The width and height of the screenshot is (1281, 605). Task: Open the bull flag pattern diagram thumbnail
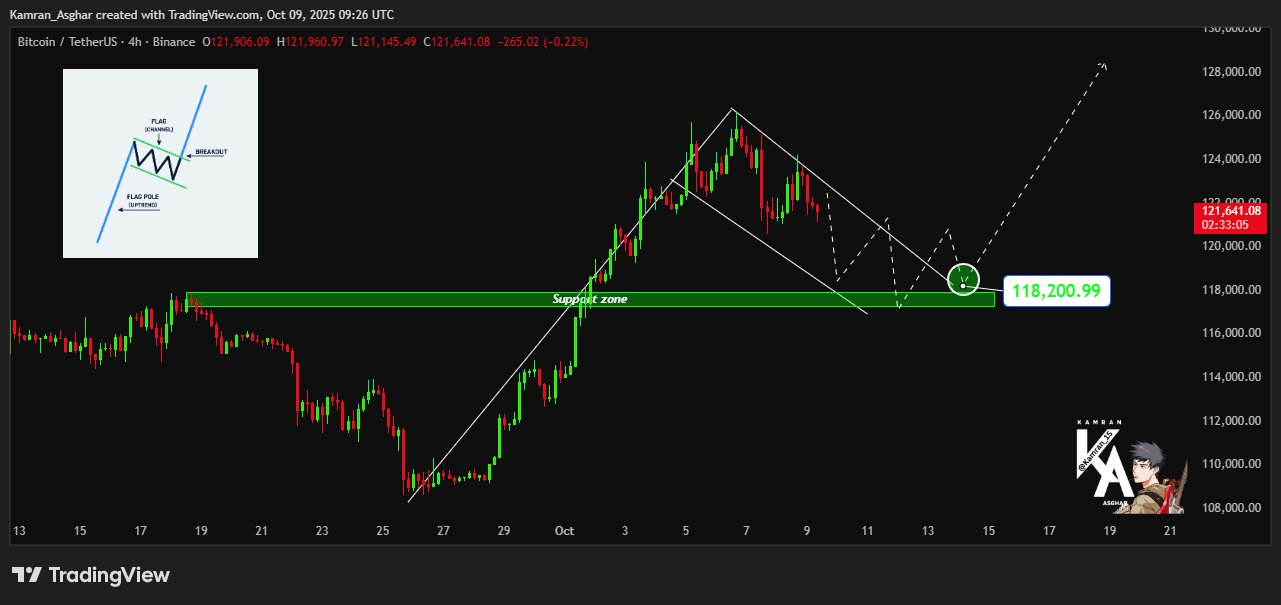(x=160, y=163)
